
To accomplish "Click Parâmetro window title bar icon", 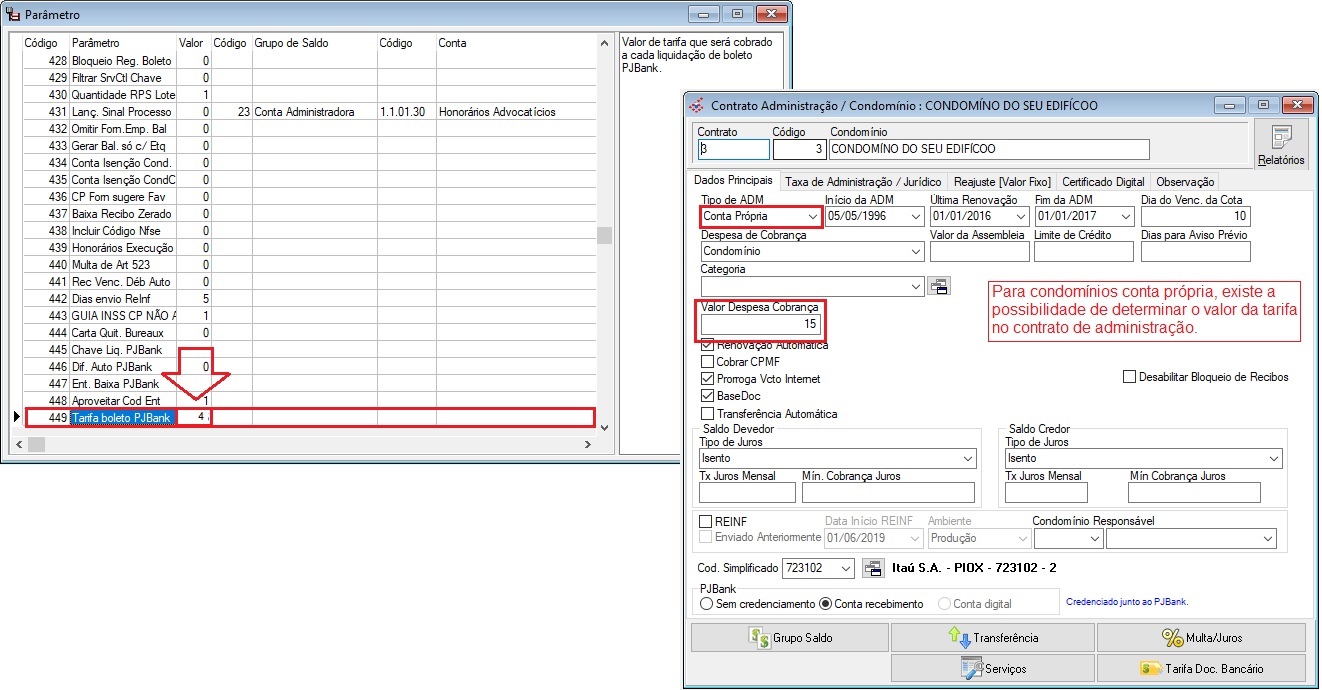I will (x=13, y=15).
